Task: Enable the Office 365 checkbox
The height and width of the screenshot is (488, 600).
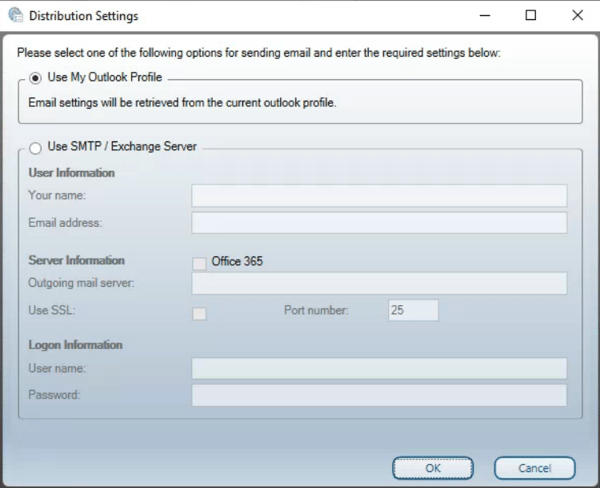Action: [200, 262]
